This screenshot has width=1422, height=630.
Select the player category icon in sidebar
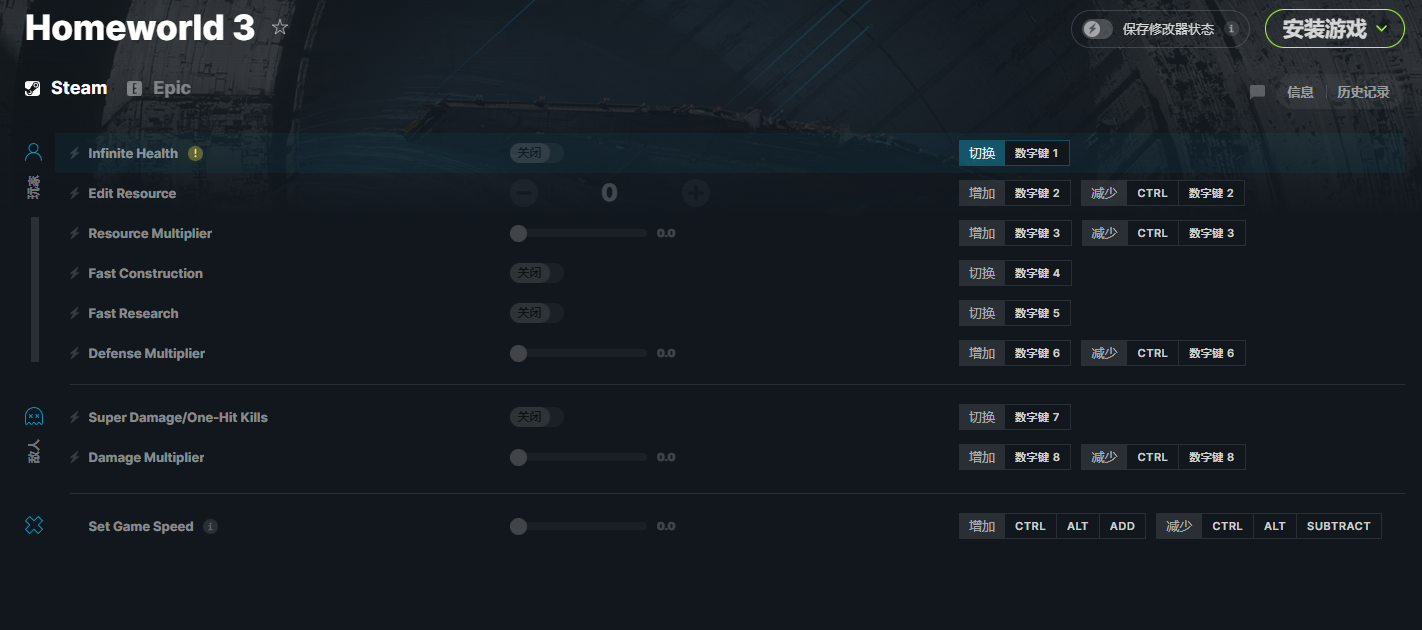34,152
